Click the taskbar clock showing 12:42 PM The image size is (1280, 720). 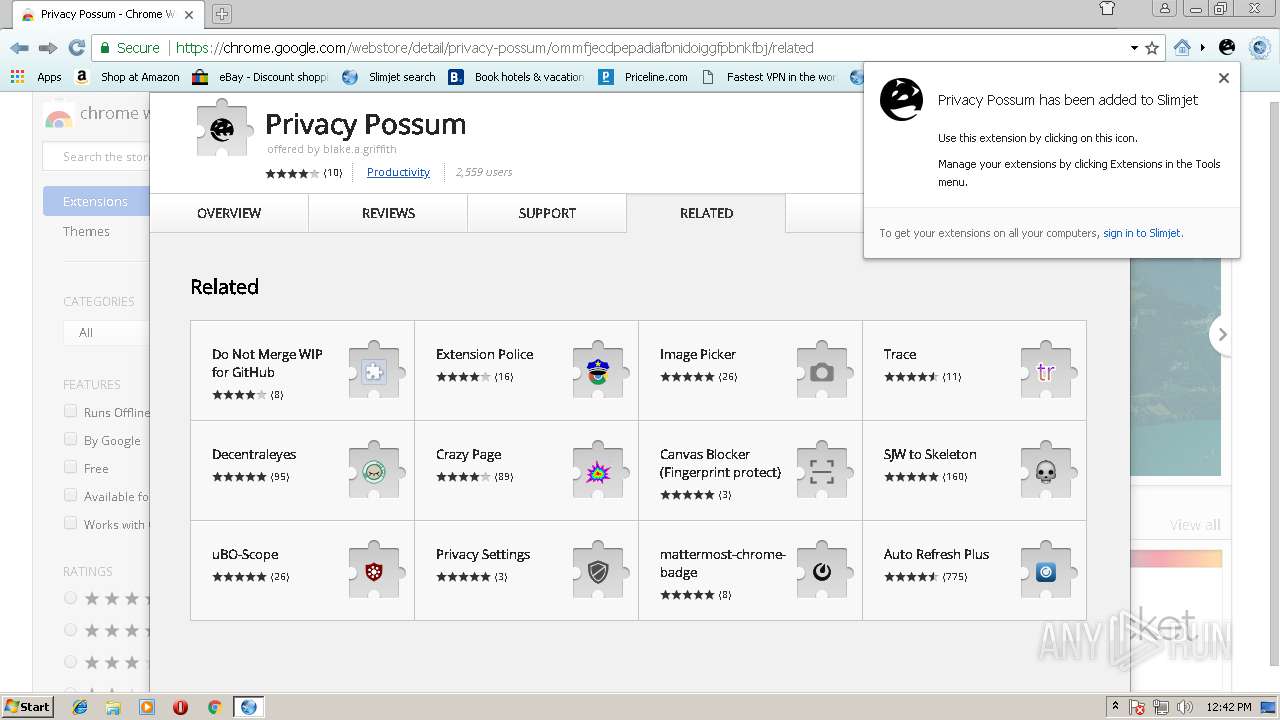coord(1229,707)
